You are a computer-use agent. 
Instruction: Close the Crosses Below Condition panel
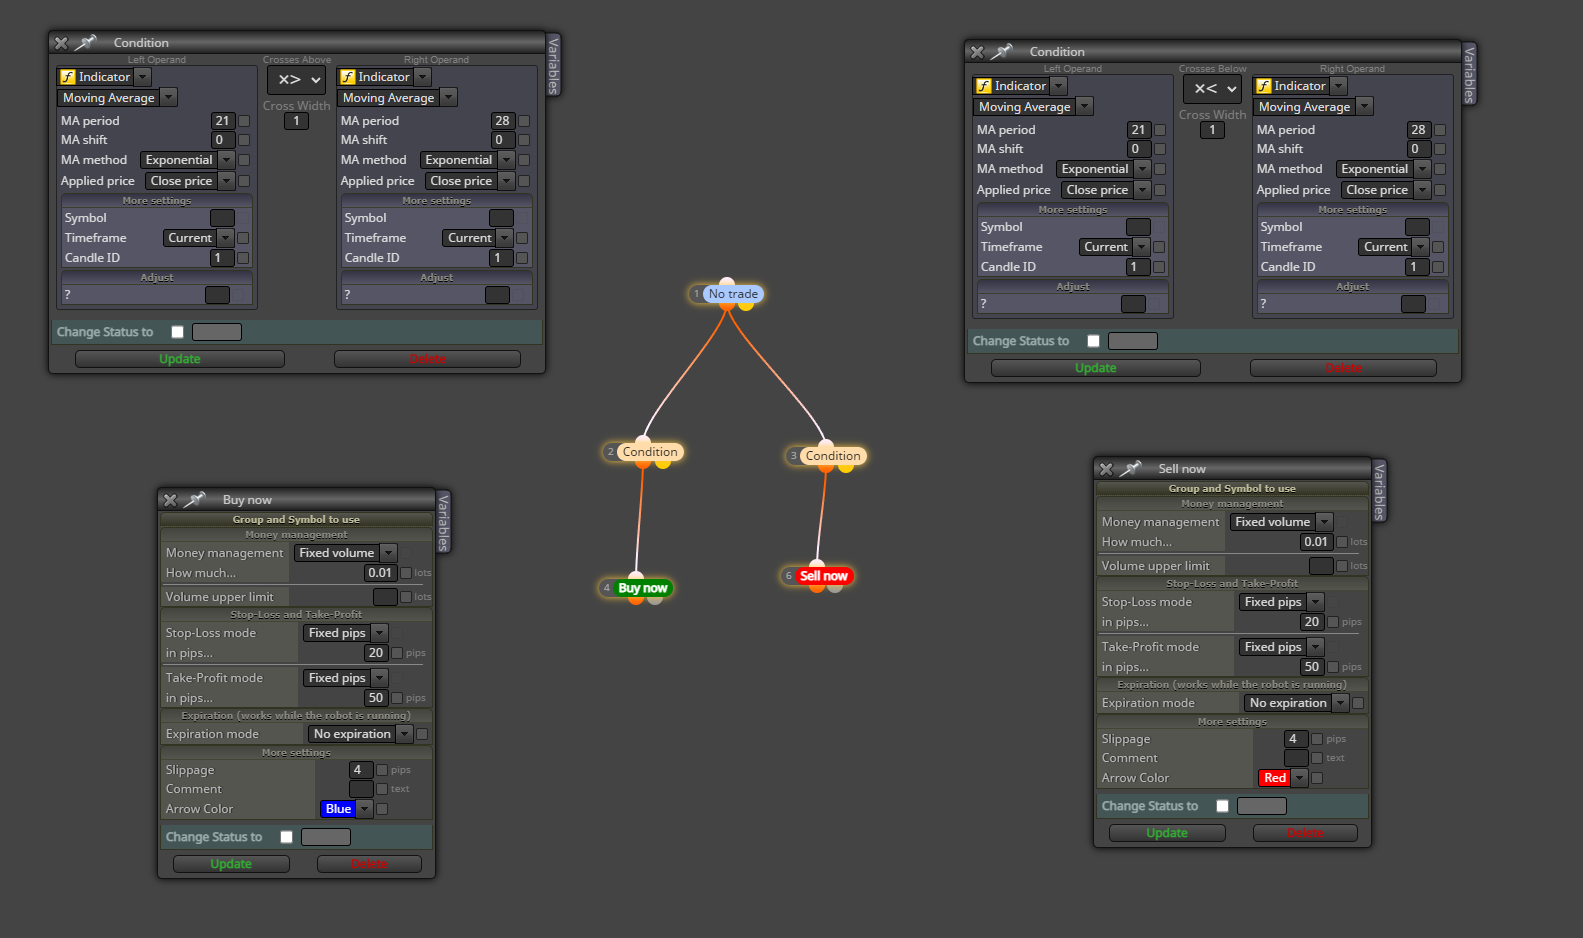click(977, 52)
